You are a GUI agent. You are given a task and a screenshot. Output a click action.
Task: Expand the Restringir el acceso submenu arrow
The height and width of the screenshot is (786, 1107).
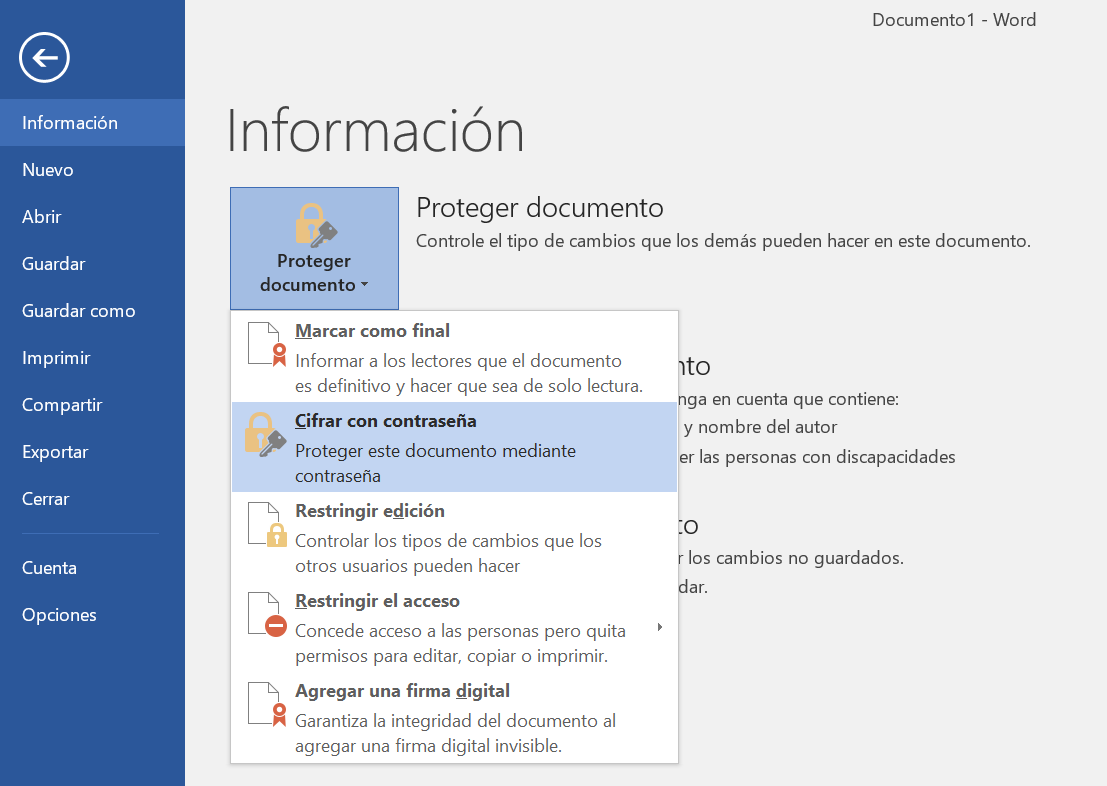[x=659, y=627]
